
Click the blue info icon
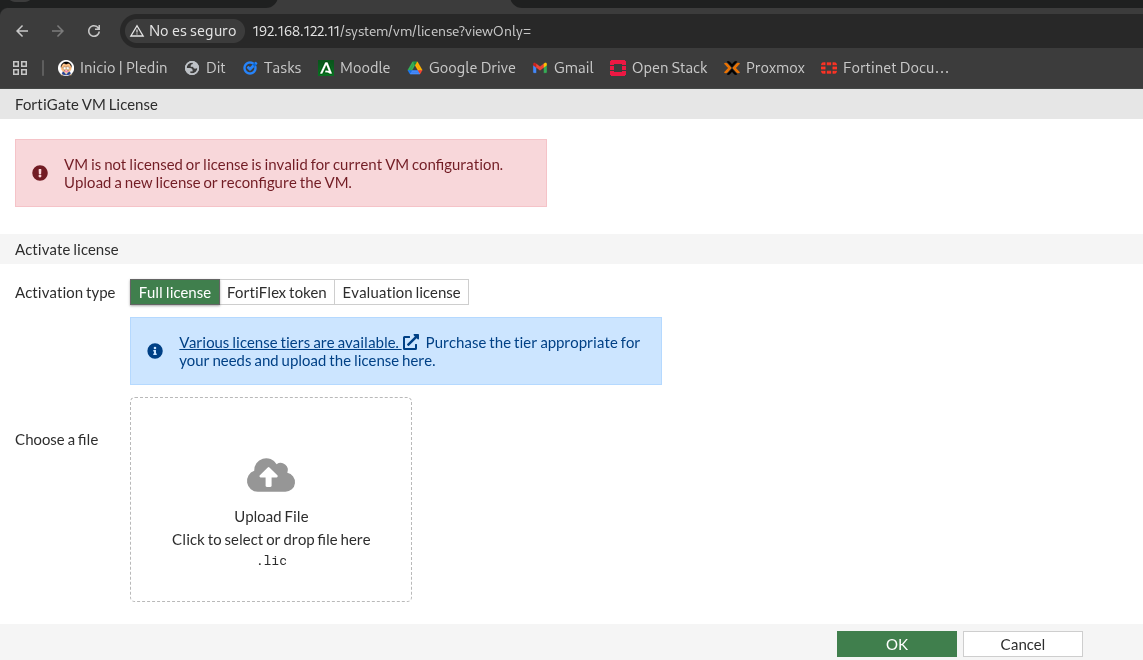coord(155,351)
